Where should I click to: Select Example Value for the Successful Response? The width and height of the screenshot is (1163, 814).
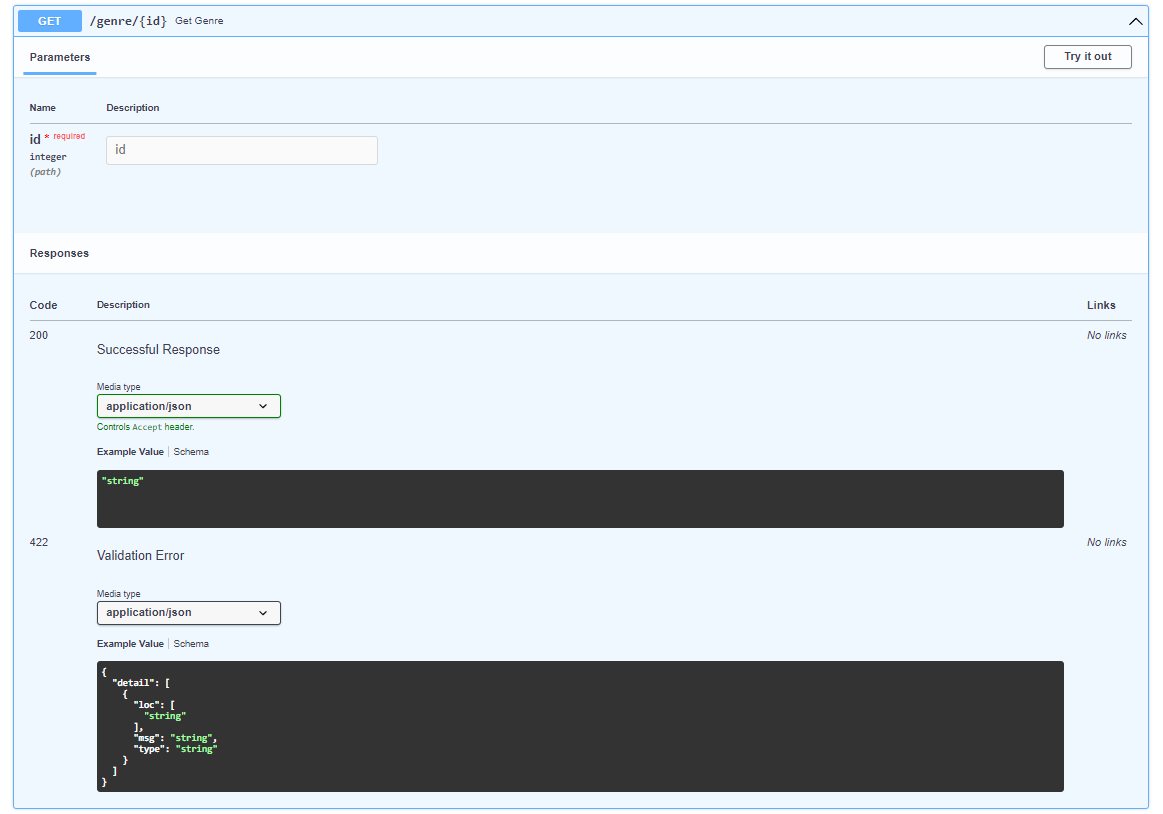coord(130,452)
